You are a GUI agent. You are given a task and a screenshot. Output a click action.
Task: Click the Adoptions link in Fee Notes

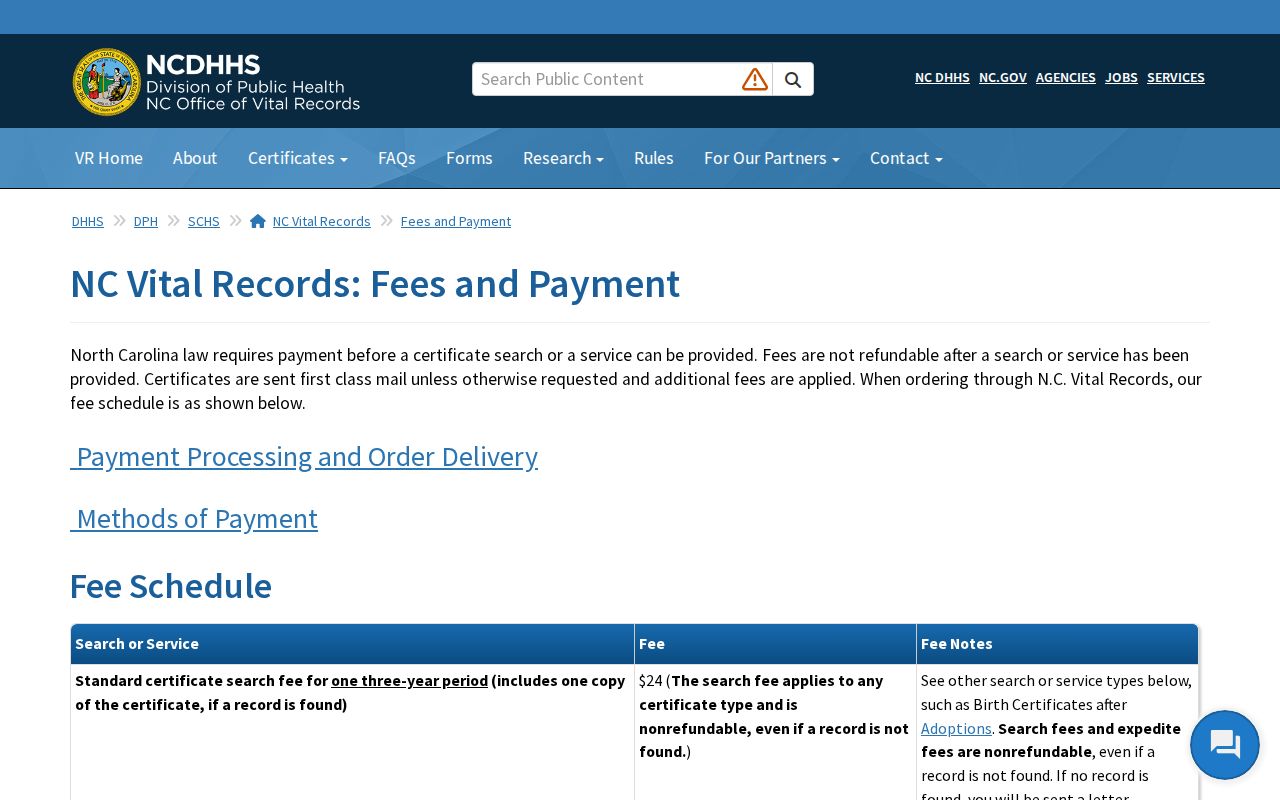[x=956, y=728]
